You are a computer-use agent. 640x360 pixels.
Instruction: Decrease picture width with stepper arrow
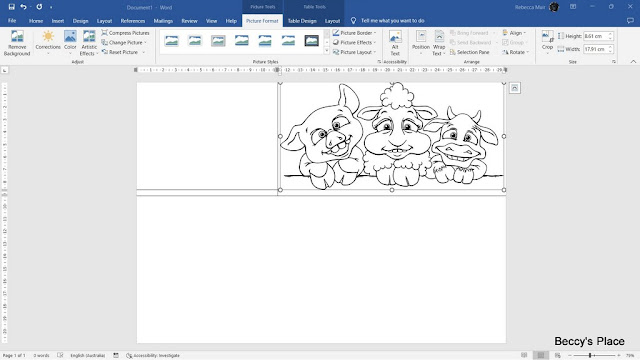coord(610,51)
